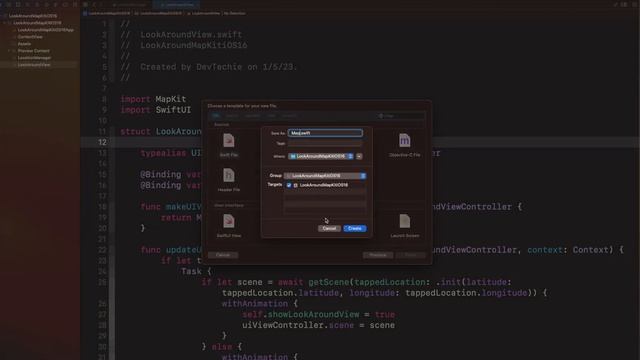The width and height of the screenshot is (640, 360).
Task: Click the 'withAnimation {' line on line 26
Action: [x=260, y=304]
